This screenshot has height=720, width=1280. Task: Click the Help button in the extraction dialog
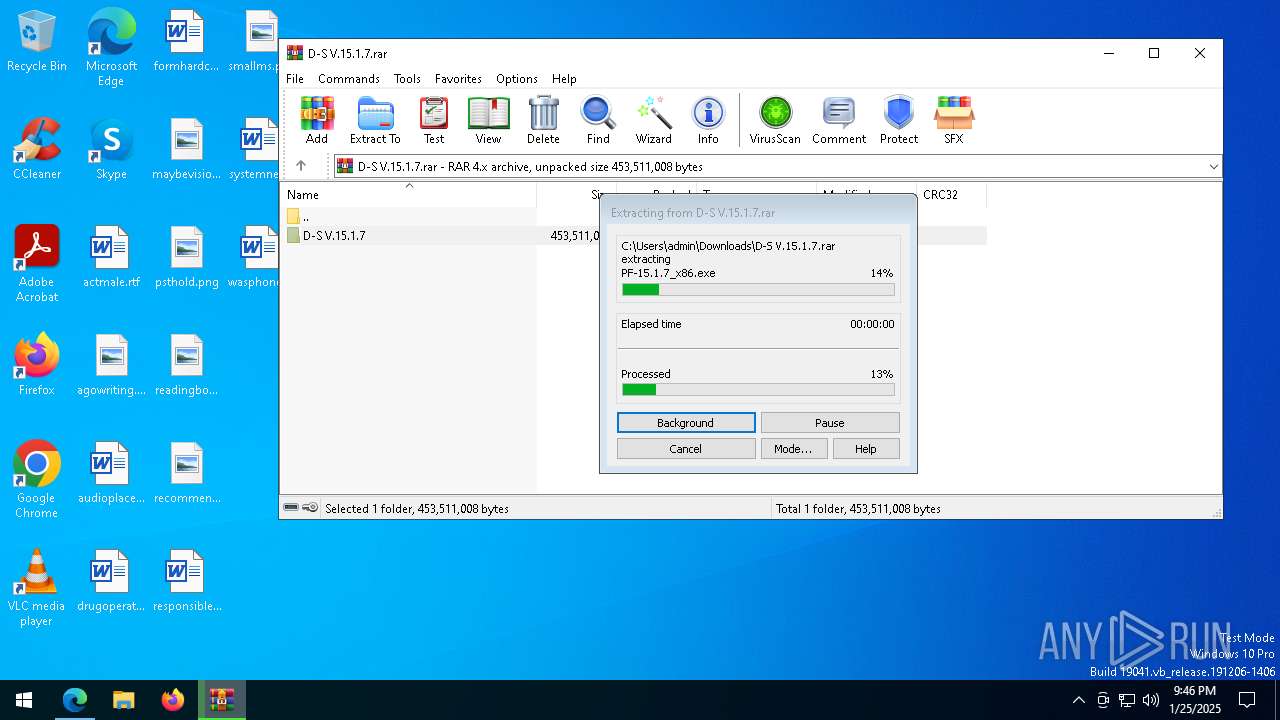(866, 449)
